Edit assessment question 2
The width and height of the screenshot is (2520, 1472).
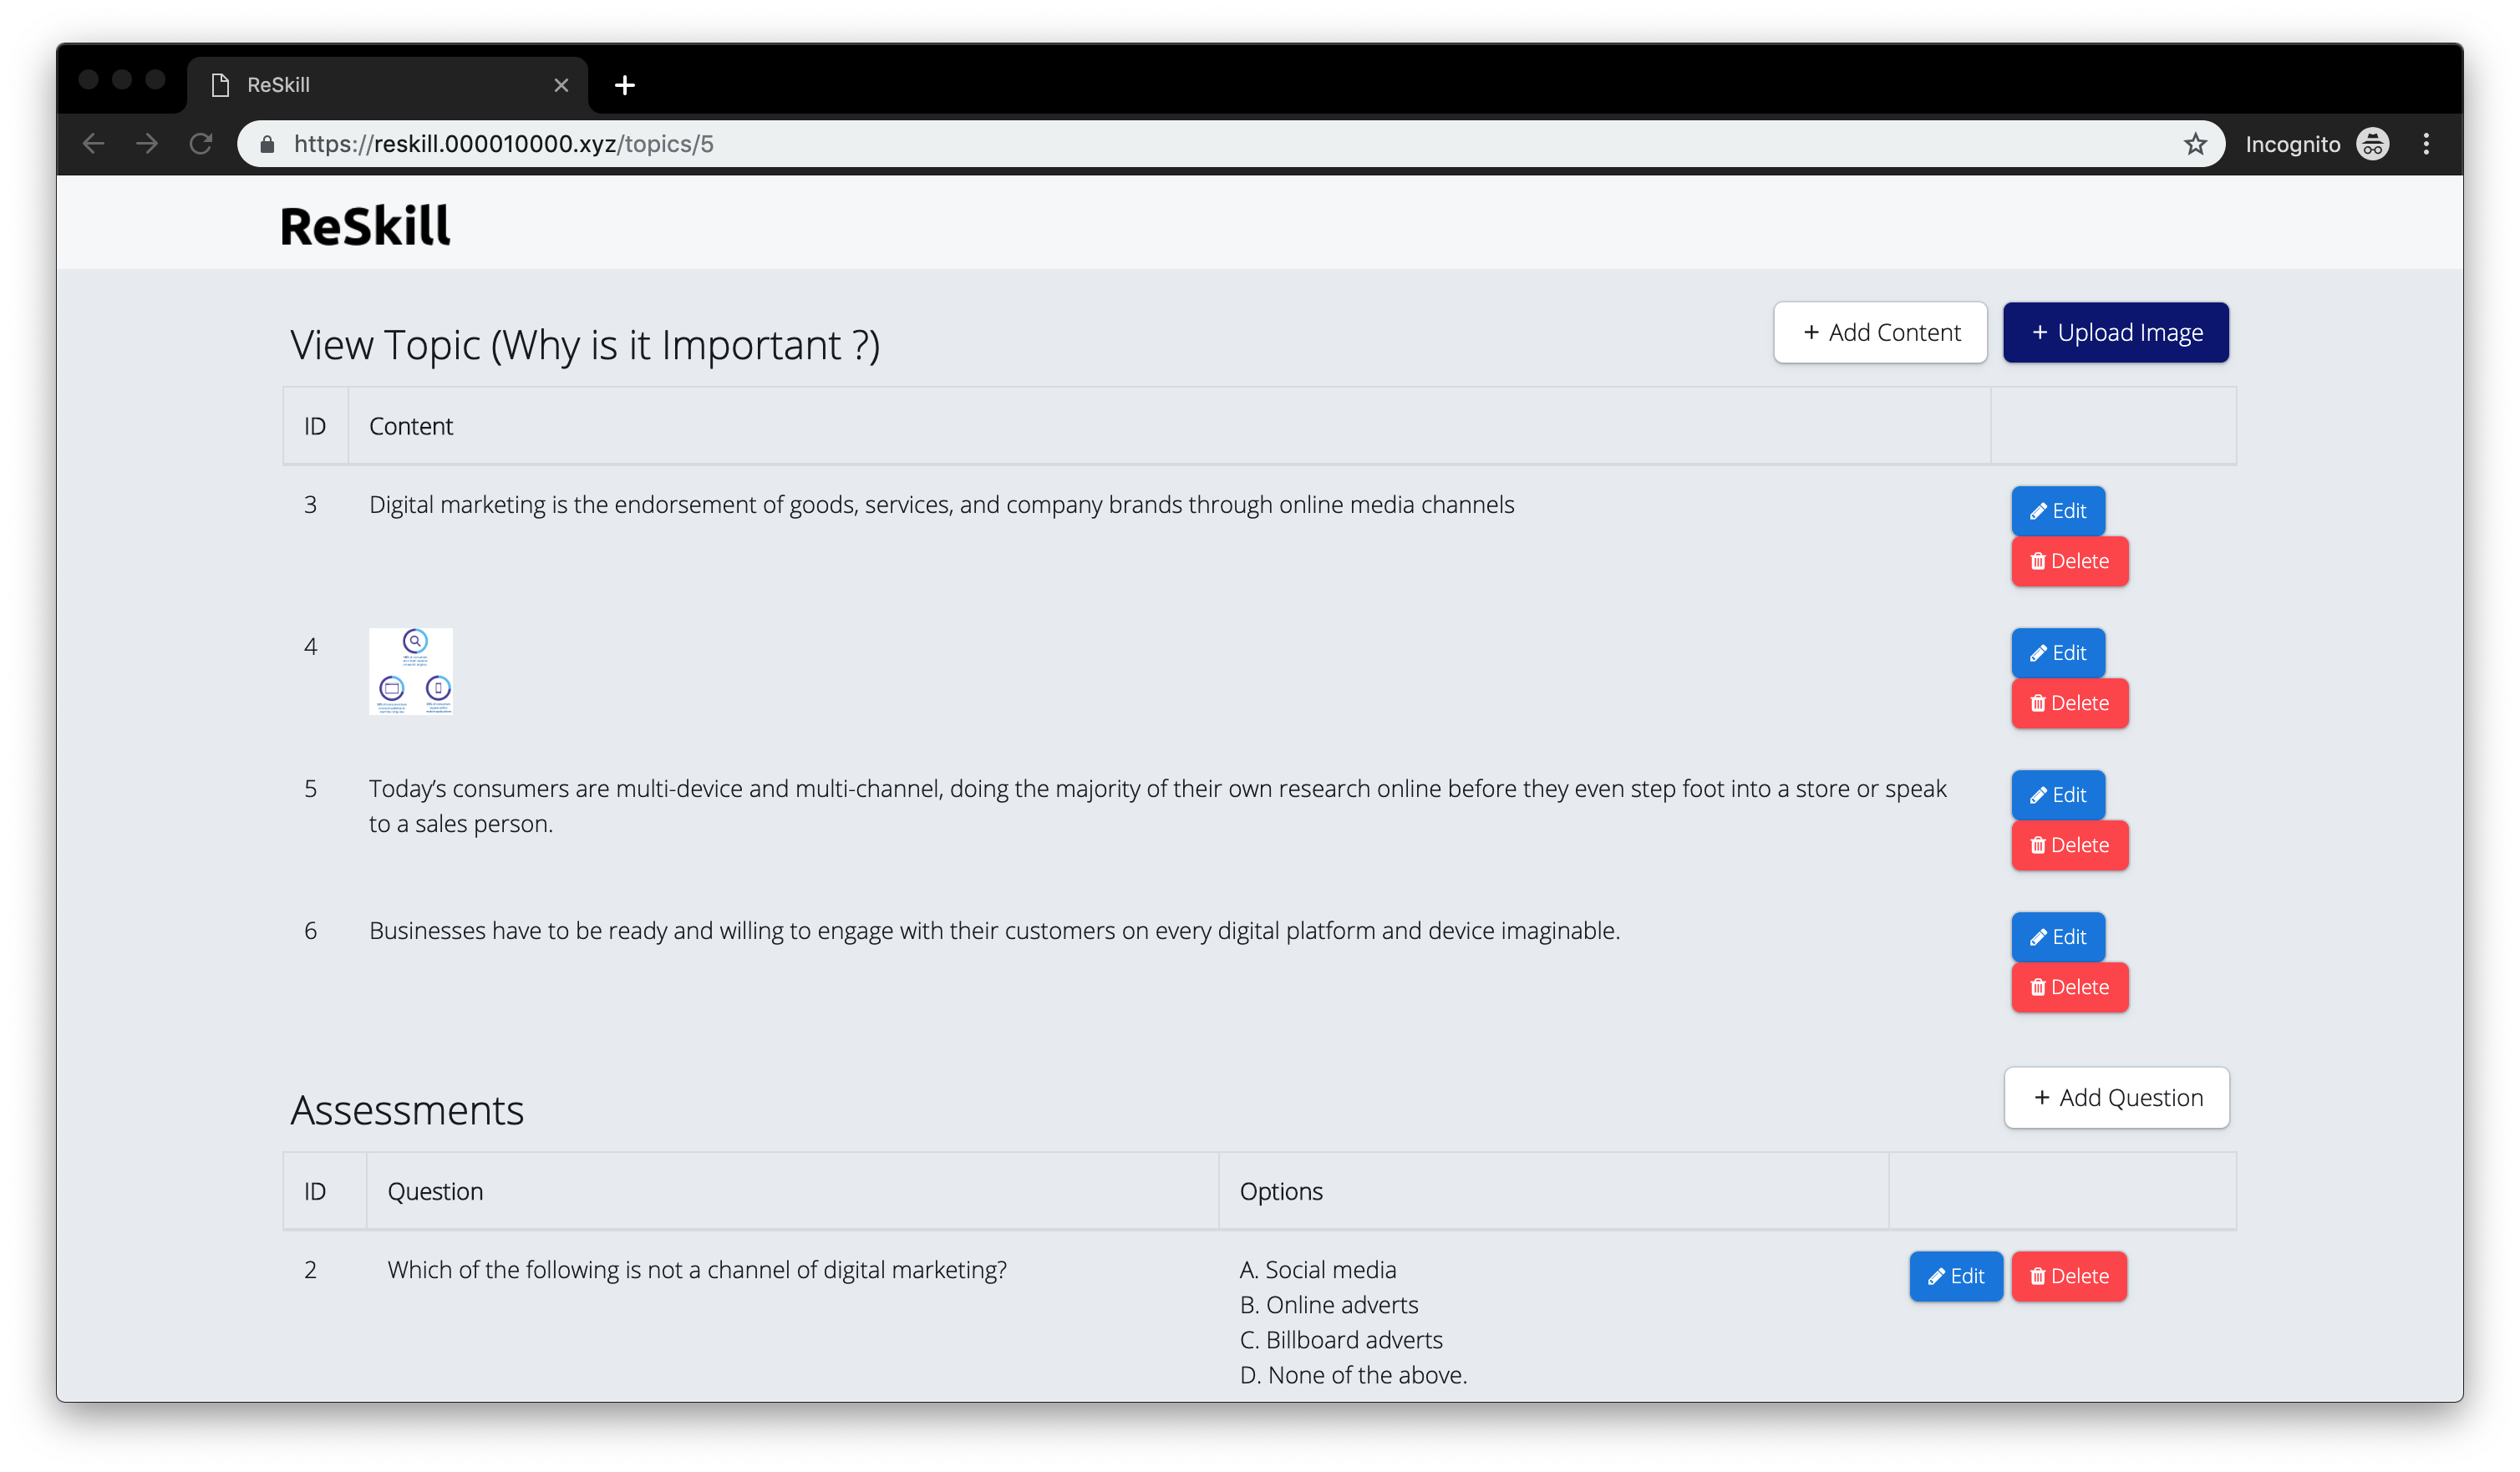(1955, 1276)
